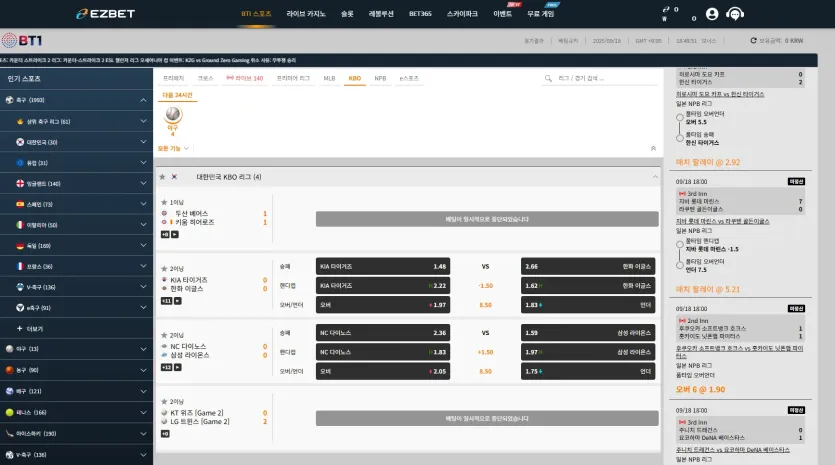
Task: Open the BET365 menu
Action: click(420, 14)
